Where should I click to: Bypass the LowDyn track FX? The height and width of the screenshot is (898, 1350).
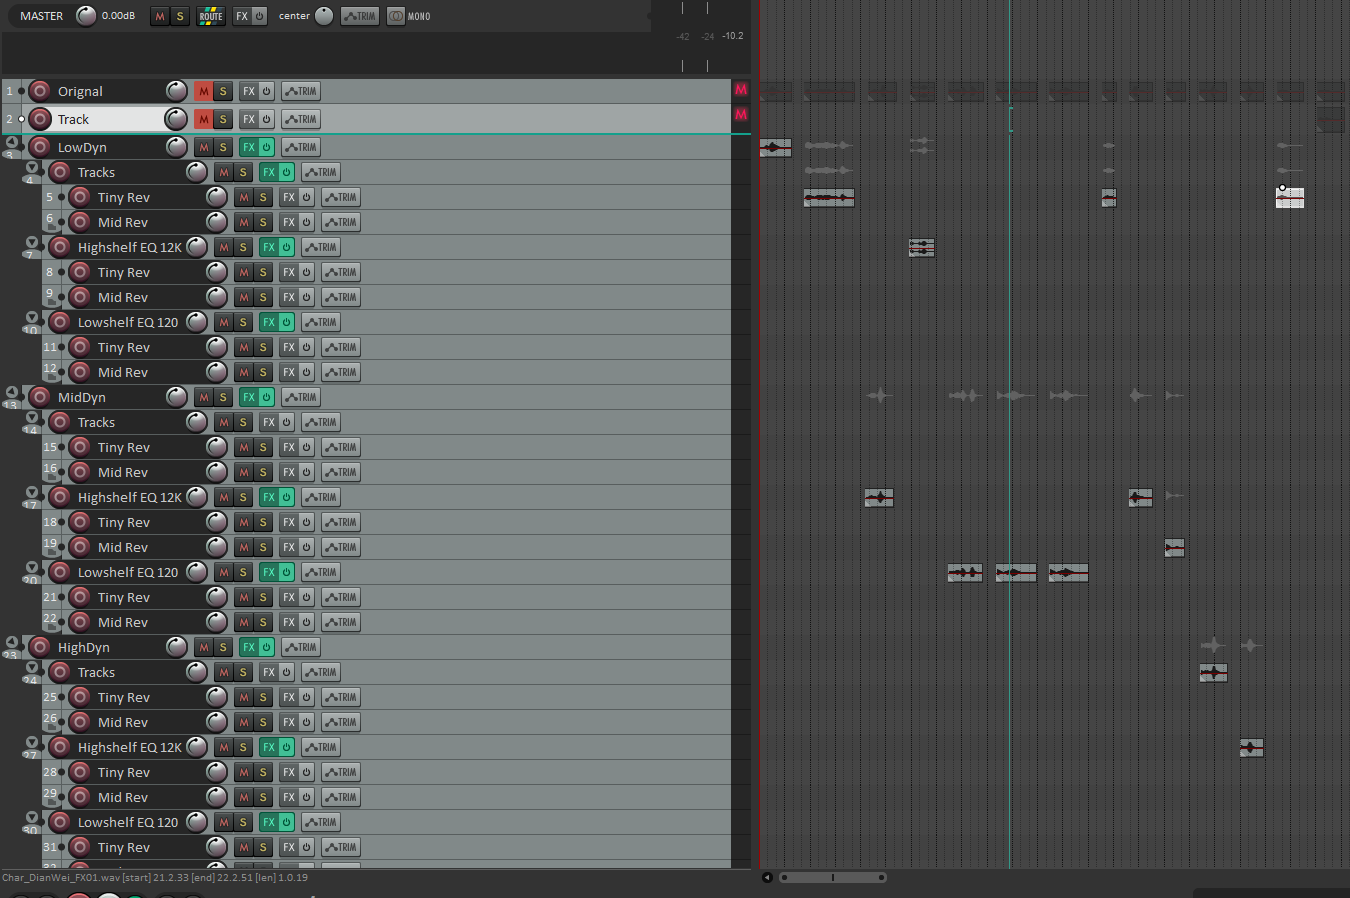(x=267, y=147)
